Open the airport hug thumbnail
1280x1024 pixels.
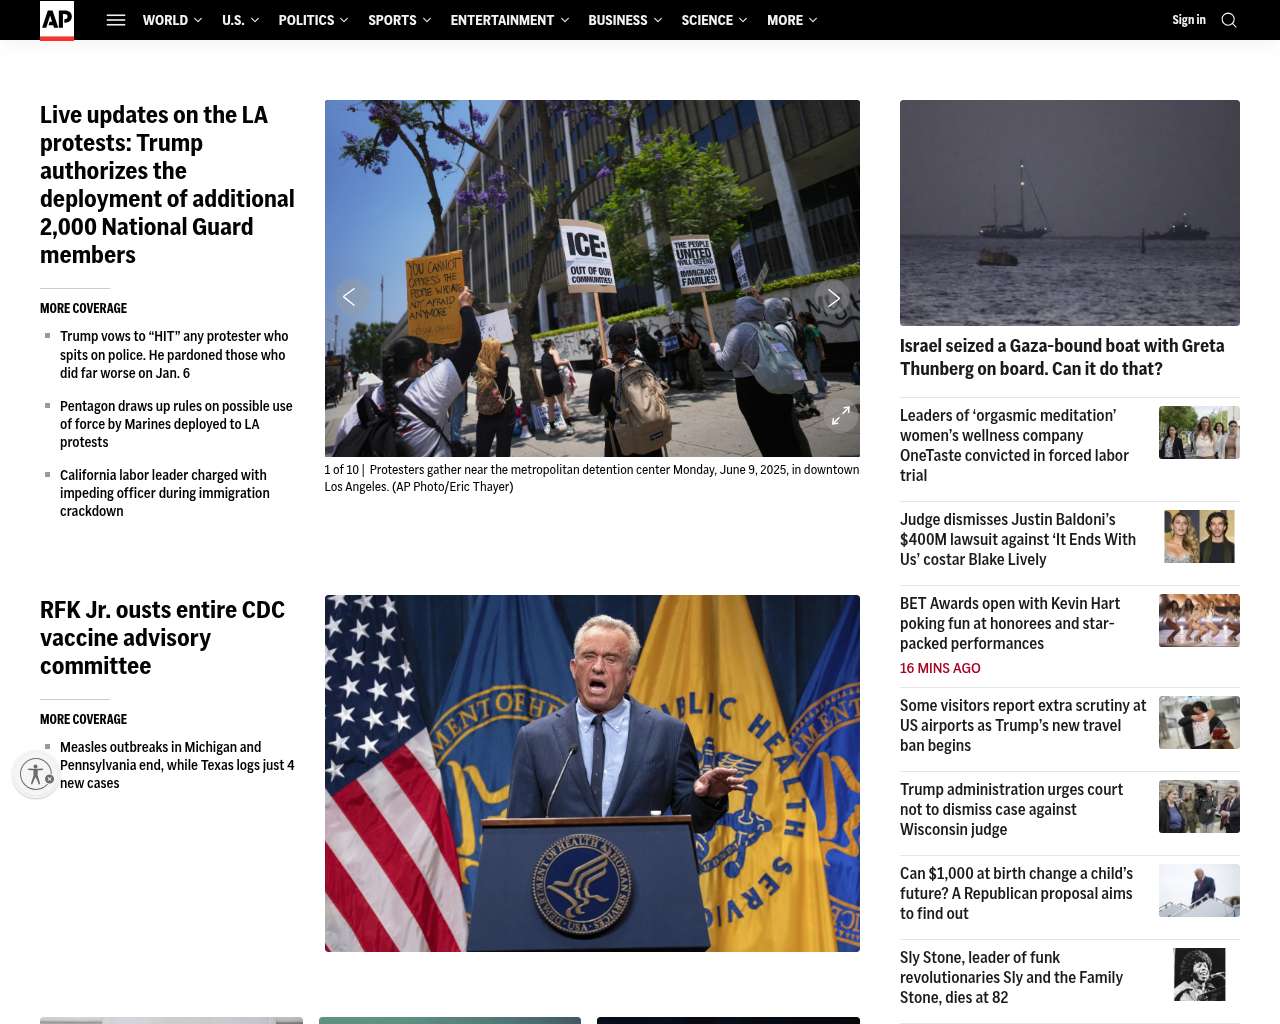1199,722
